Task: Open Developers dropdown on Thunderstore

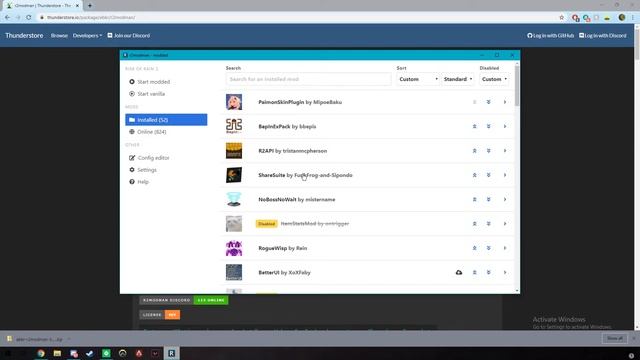Action: 87,36
